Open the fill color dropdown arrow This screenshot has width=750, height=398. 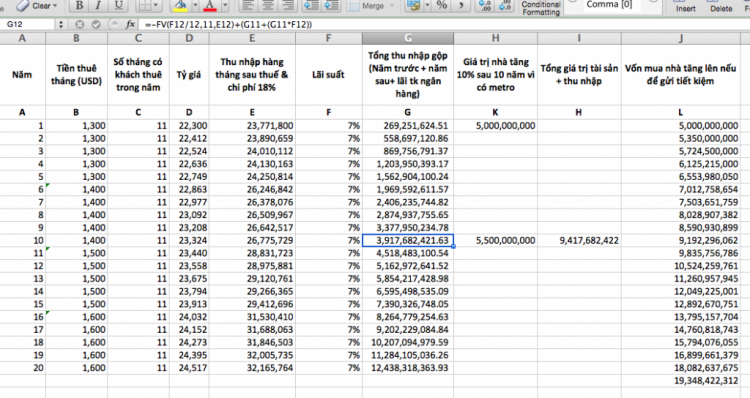coord(195,5)
